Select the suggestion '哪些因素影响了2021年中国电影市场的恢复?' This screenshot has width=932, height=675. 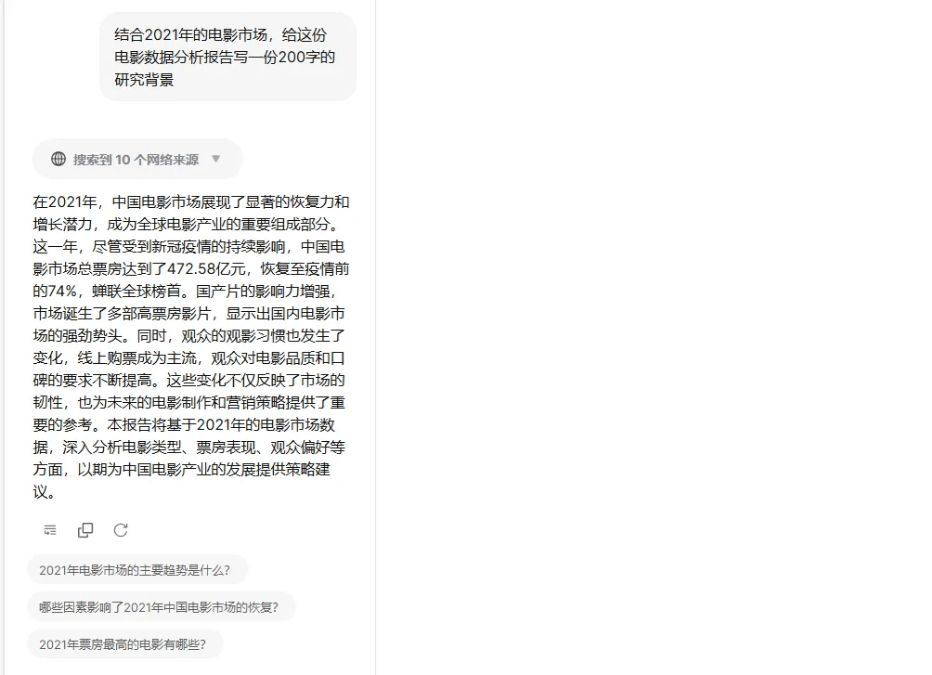point(161,607)
